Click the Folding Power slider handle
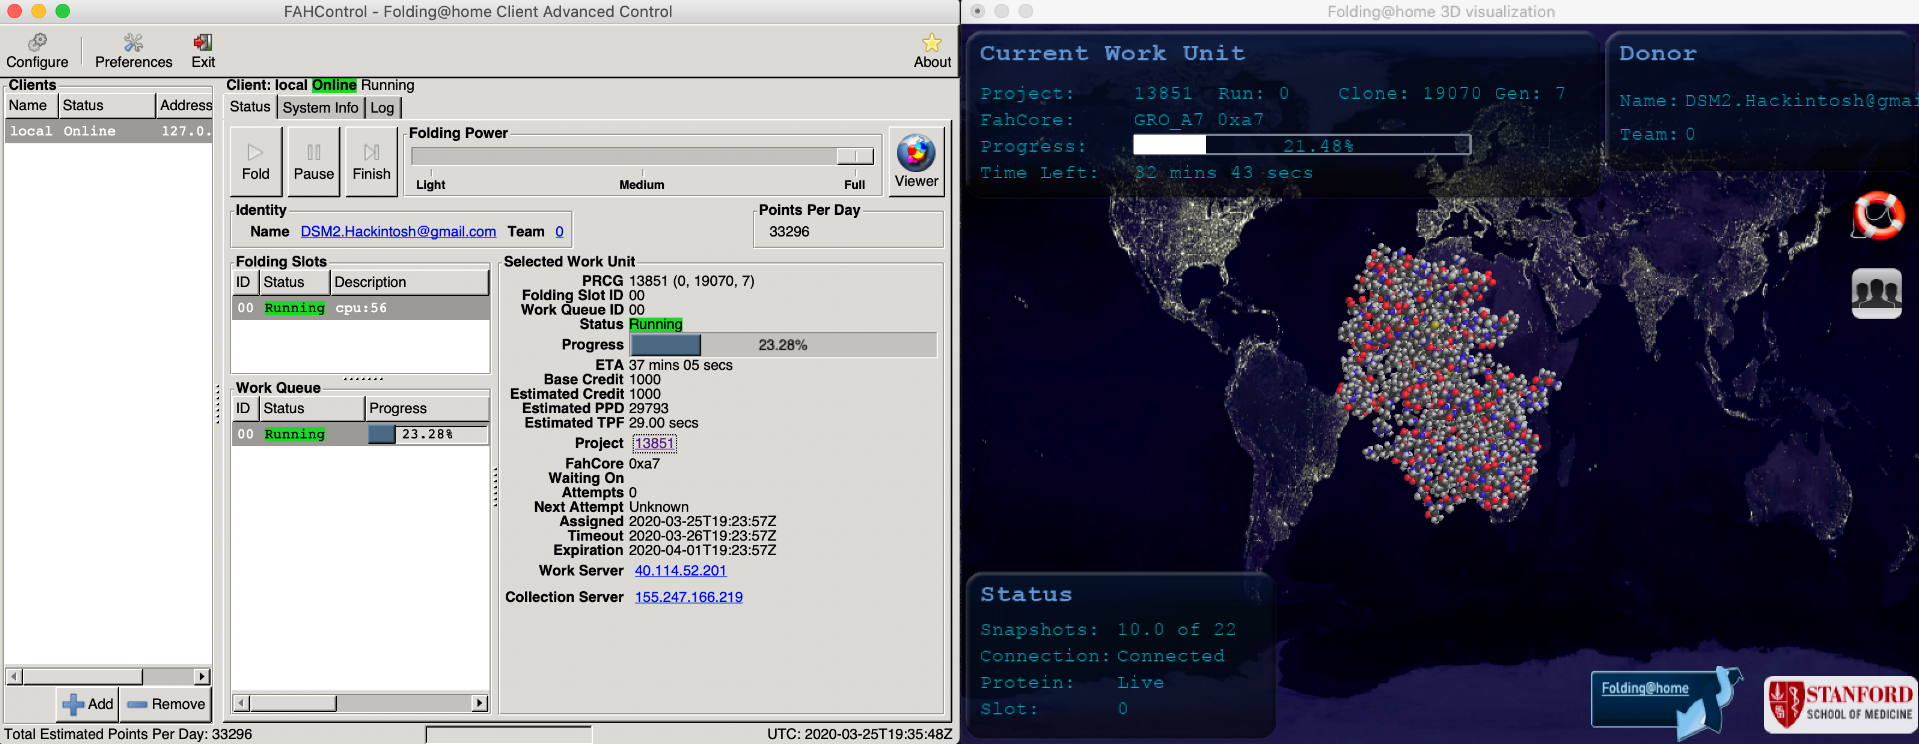The width and height of the screenshot is (1919, 744). [x=854, y=156]
